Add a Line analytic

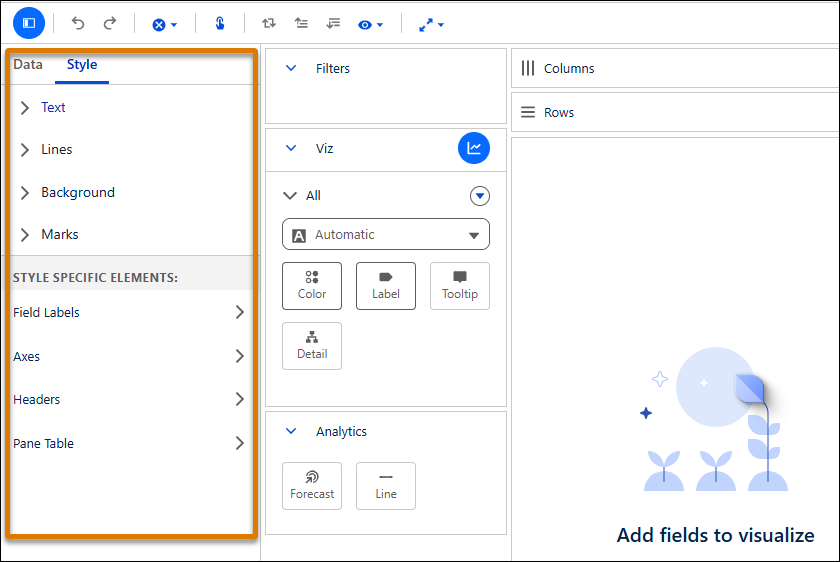click(x=386, y=486)
